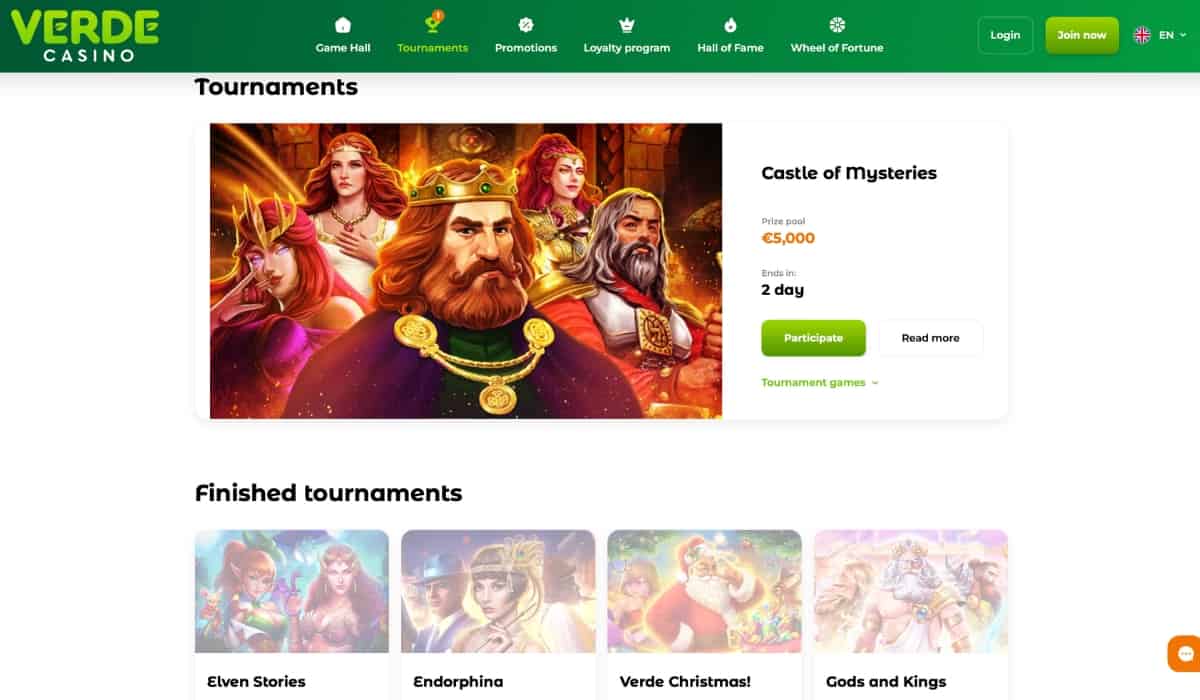The image size is (1200, 700).
Task: Participate in Castle of Mysteries tournament
Action: (813, 338)
